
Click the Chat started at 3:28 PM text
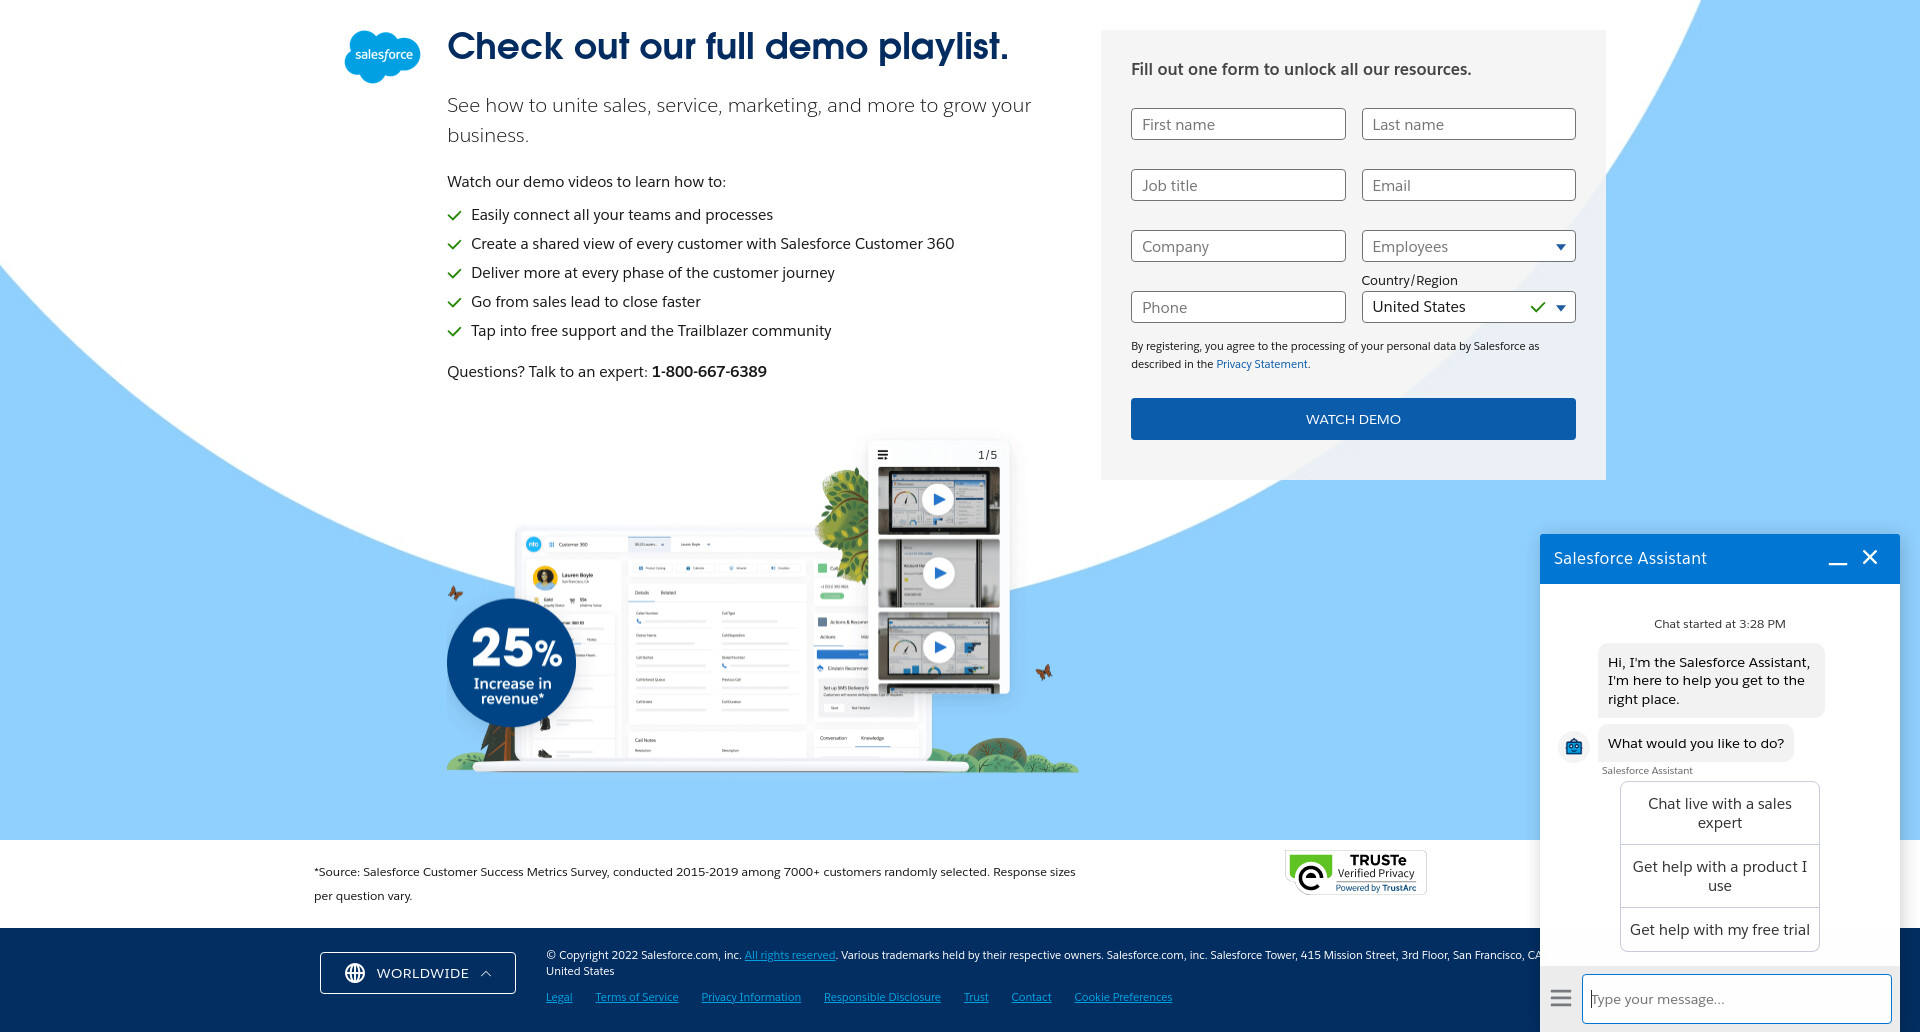(1719, 624)
